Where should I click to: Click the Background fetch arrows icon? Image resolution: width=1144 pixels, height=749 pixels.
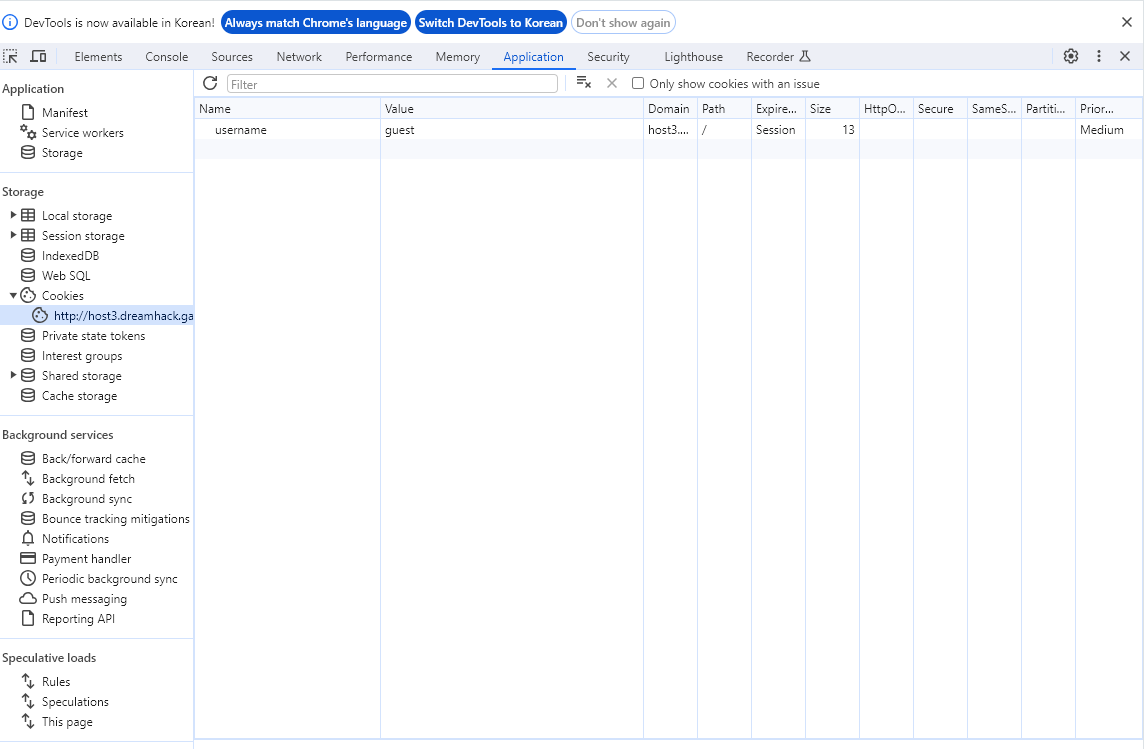[x=28, y=478]
